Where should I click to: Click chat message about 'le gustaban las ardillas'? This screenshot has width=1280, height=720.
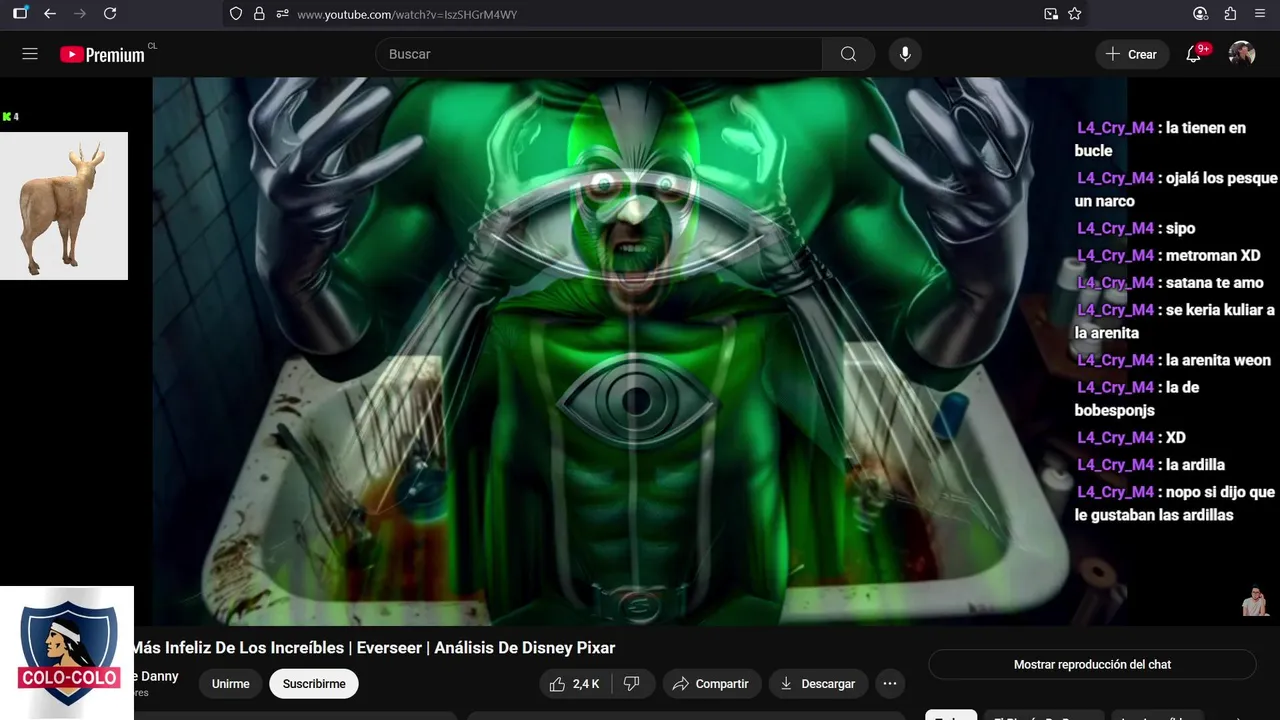click(x=1175, y=503)
